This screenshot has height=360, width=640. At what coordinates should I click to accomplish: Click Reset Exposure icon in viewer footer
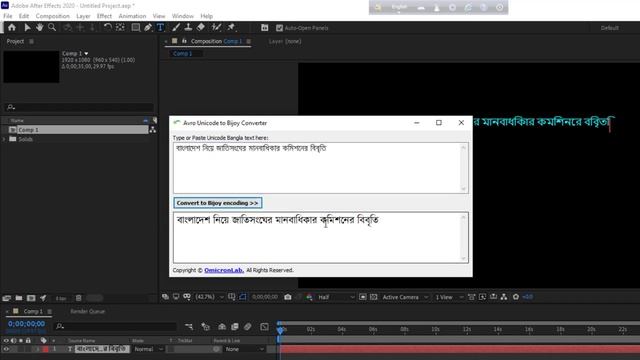[x=516, y=297]
